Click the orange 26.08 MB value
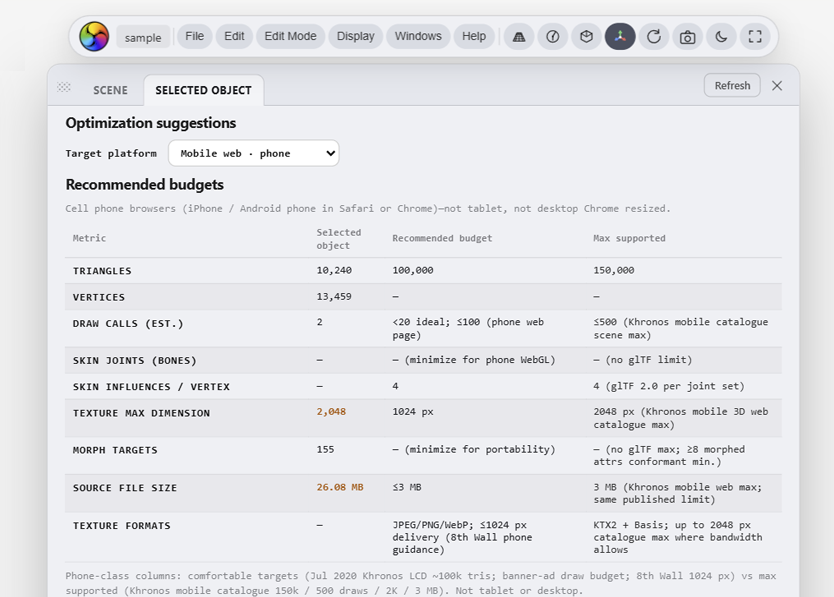Image resolution: width=834 pixels, height=597 pixels. click(x=340, y=487)
